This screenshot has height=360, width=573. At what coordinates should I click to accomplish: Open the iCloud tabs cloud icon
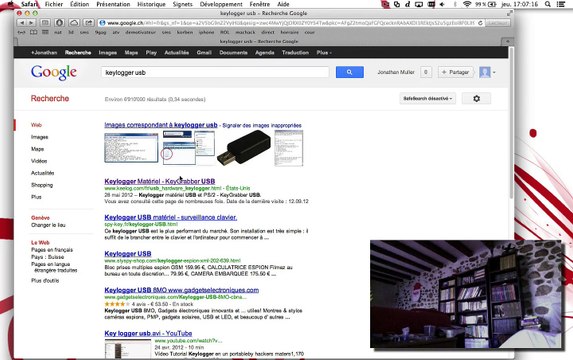coord(74,23)
